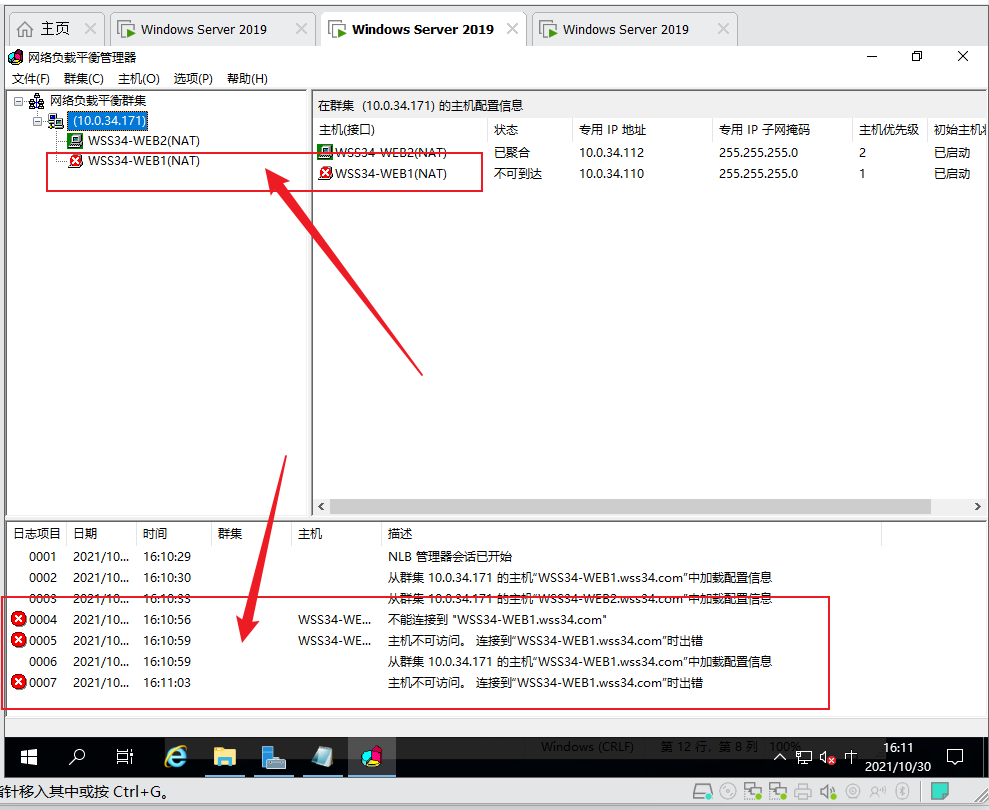
Task: Sort by 主机优先级 column header
Action: tap(889, 130)
